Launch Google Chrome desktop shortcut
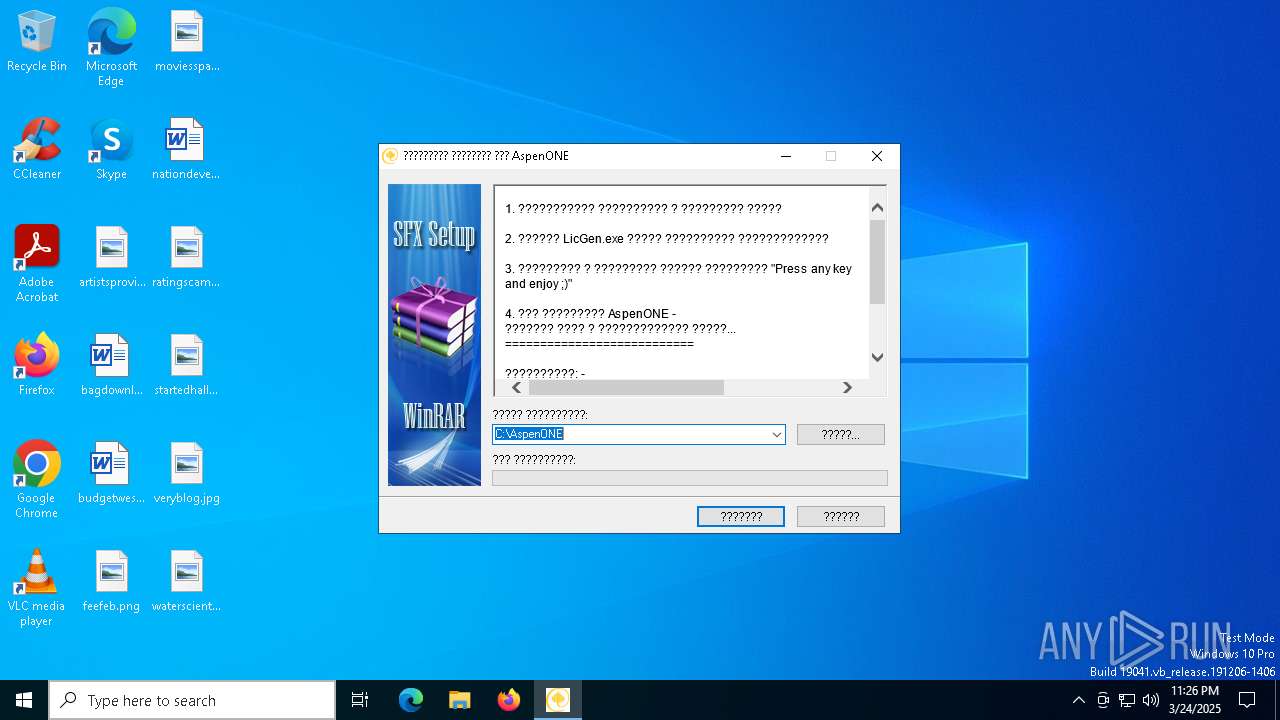This screenshot has height=720, width=1280. pos(37,480)
